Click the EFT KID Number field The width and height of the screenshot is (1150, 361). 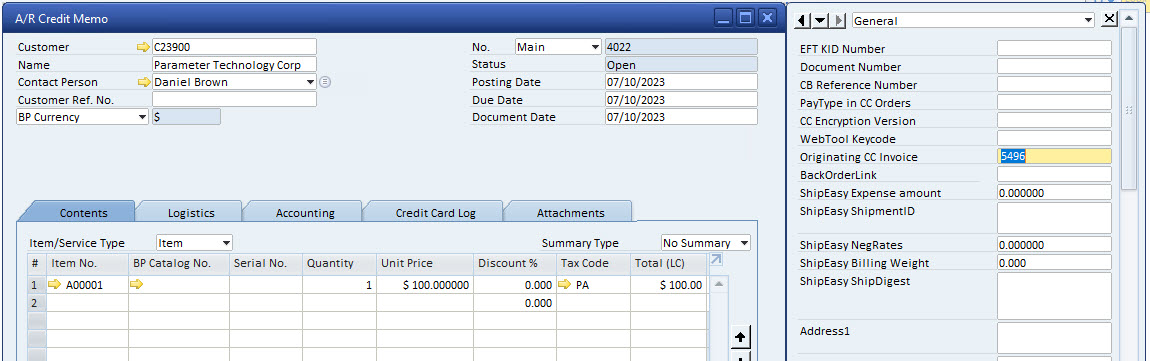(x=1054, y=49)
